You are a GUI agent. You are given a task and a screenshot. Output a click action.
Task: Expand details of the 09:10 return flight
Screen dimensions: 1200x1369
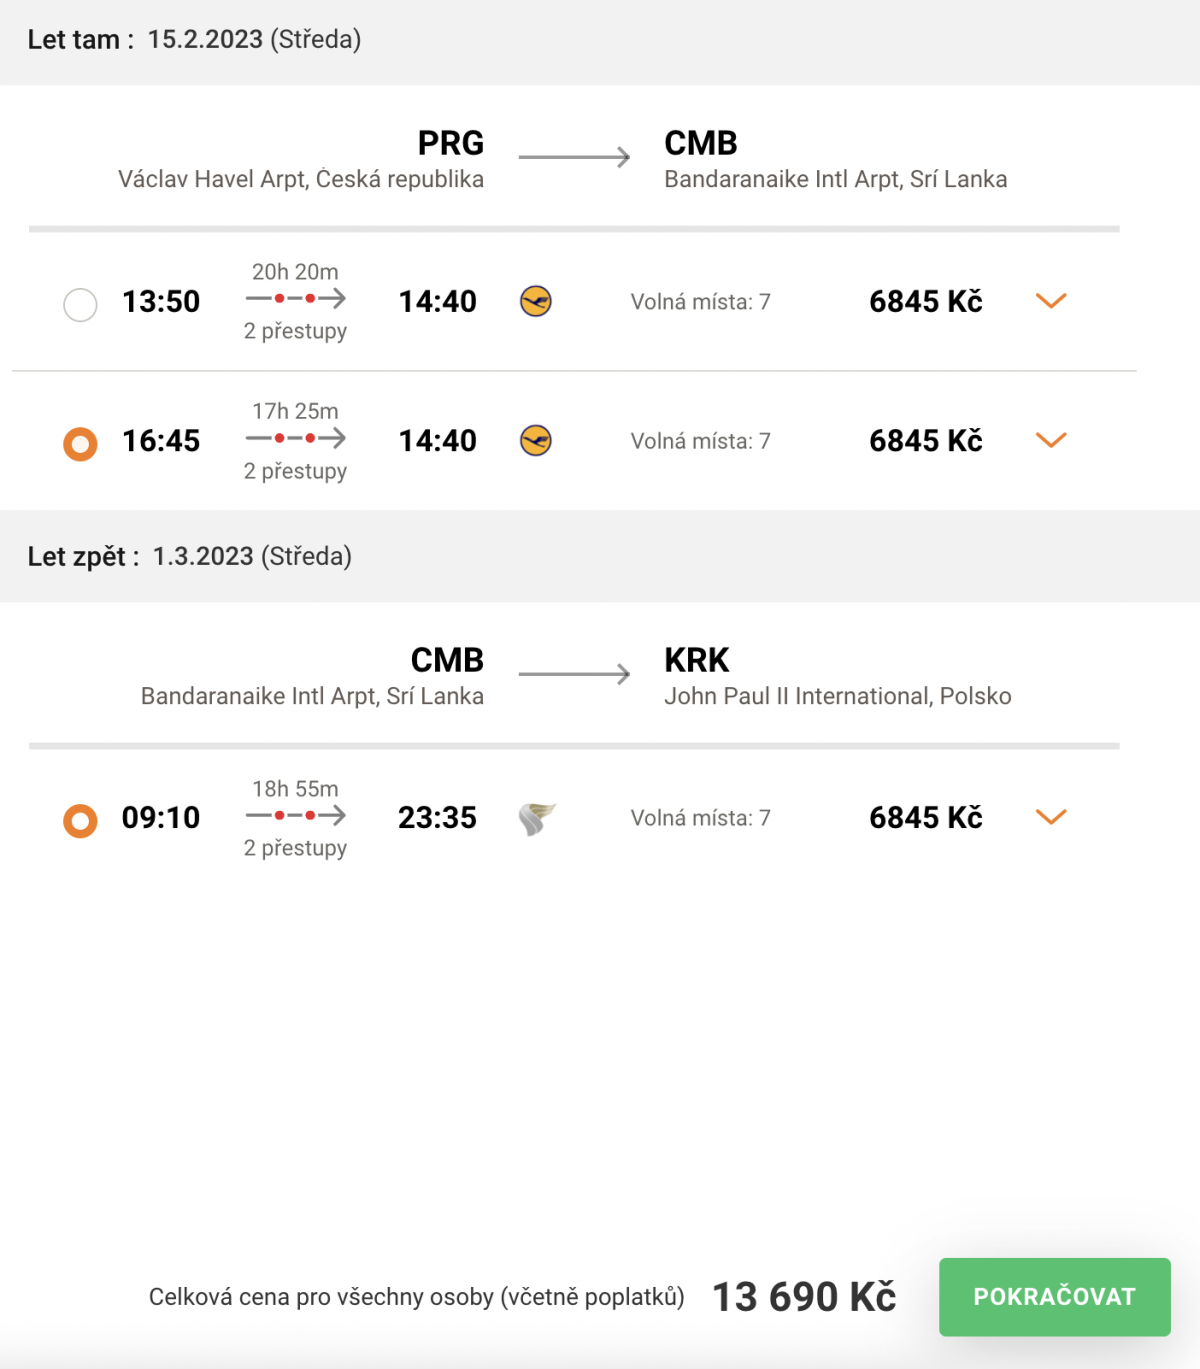(1051, 817)
